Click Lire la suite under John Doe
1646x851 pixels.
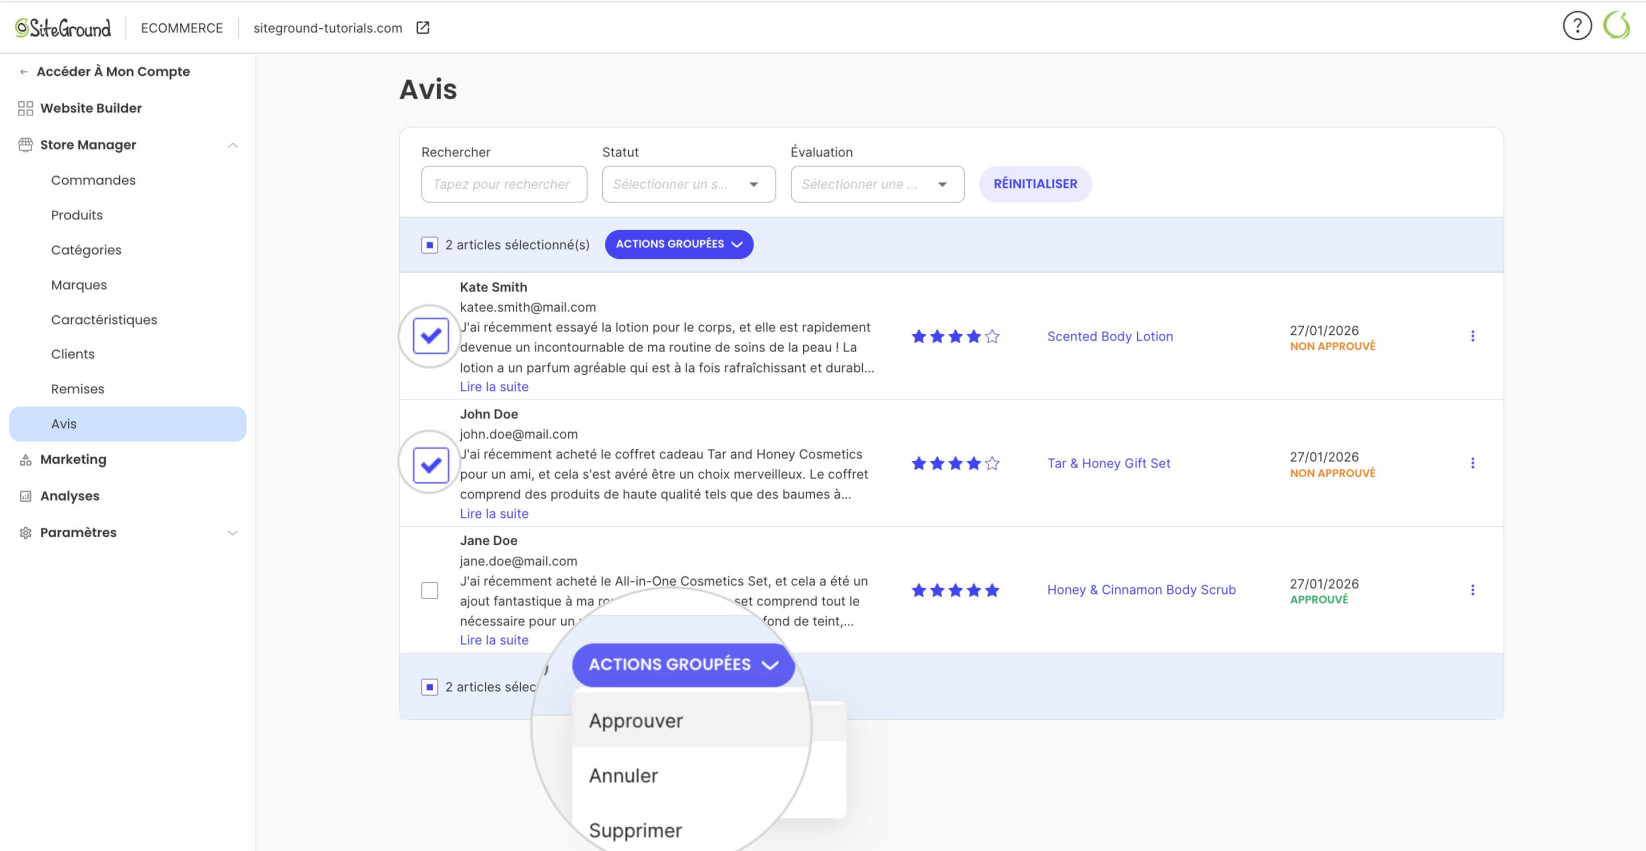494,514
